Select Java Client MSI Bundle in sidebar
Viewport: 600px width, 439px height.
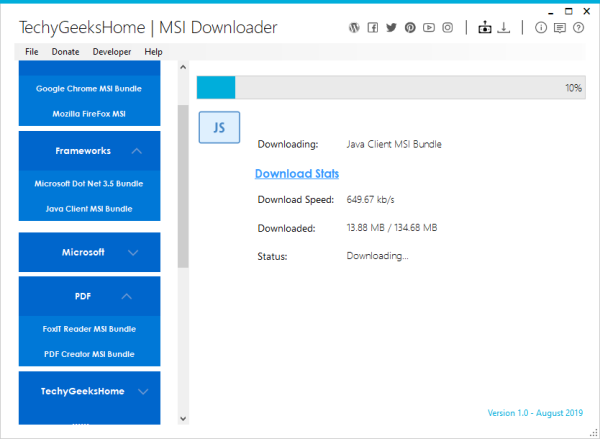coord(89,209)
